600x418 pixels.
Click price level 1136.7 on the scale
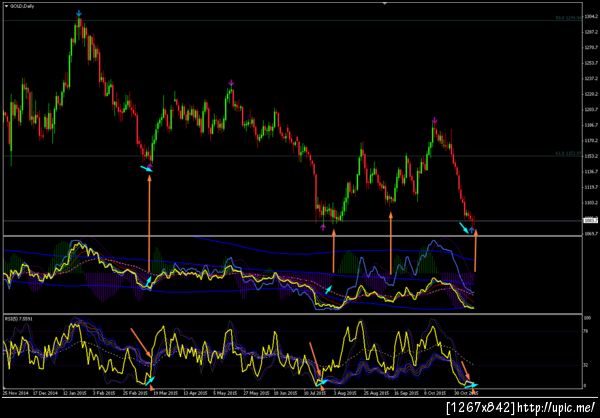coord(589,171)
